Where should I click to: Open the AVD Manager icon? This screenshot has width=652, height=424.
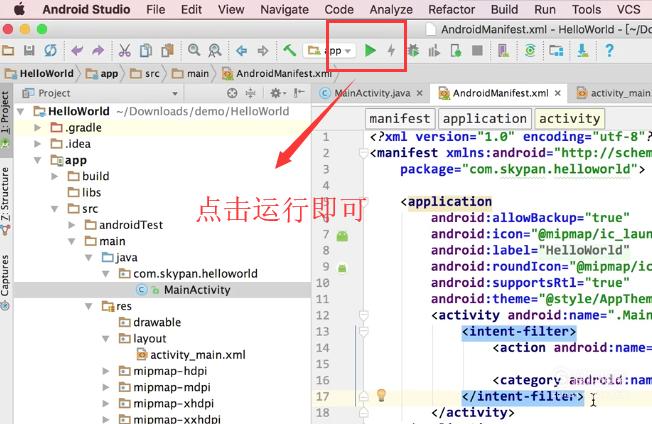pyautogui.click(x=503, y=51)
